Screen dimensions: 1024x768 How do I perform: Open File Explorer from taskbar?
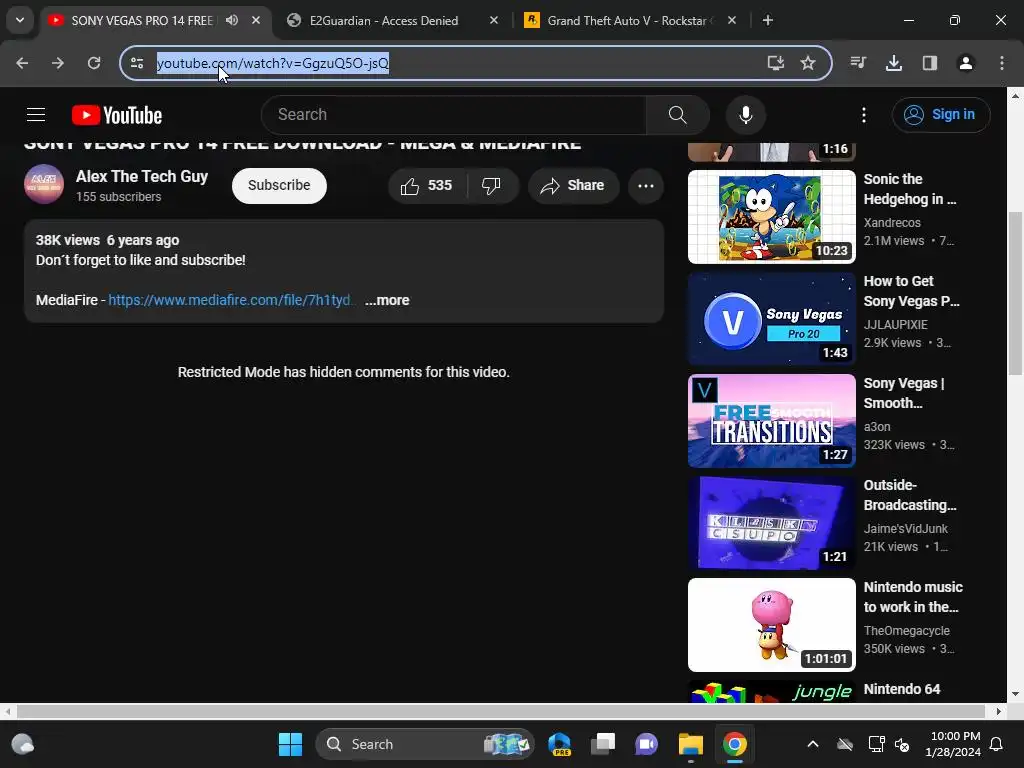click(690, 744)
